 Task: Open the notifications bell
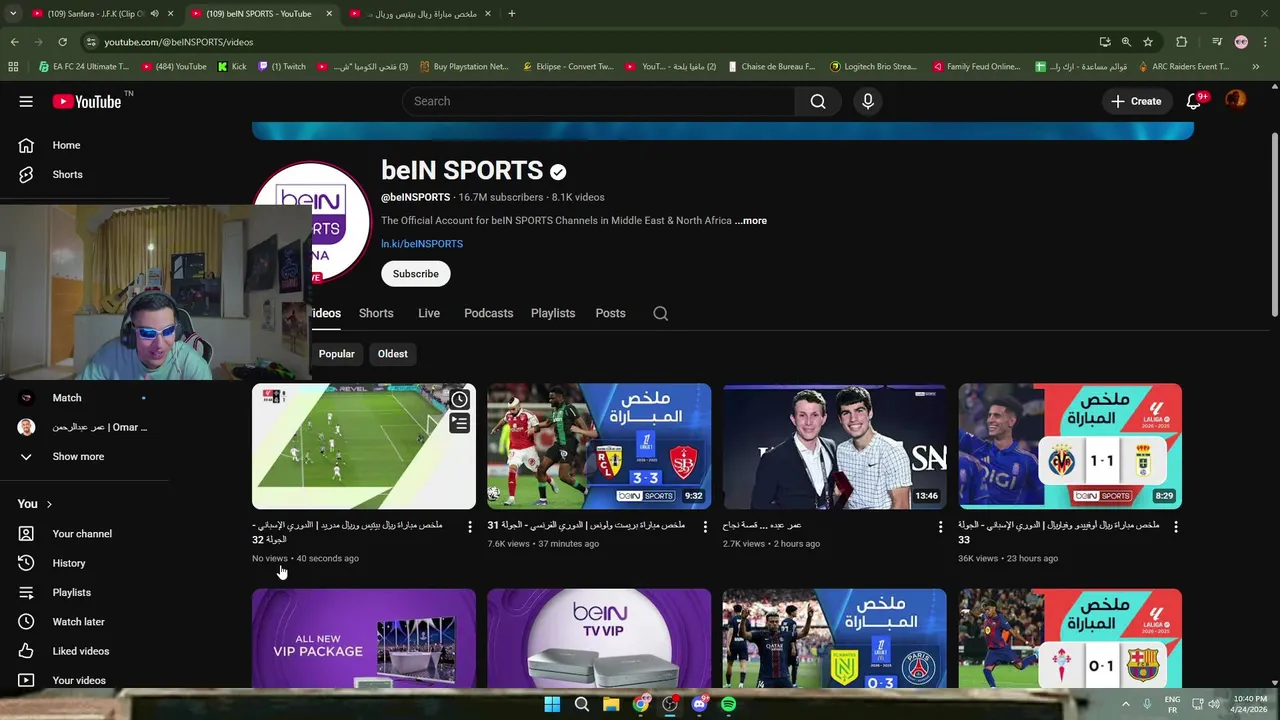pos(1194,101)
